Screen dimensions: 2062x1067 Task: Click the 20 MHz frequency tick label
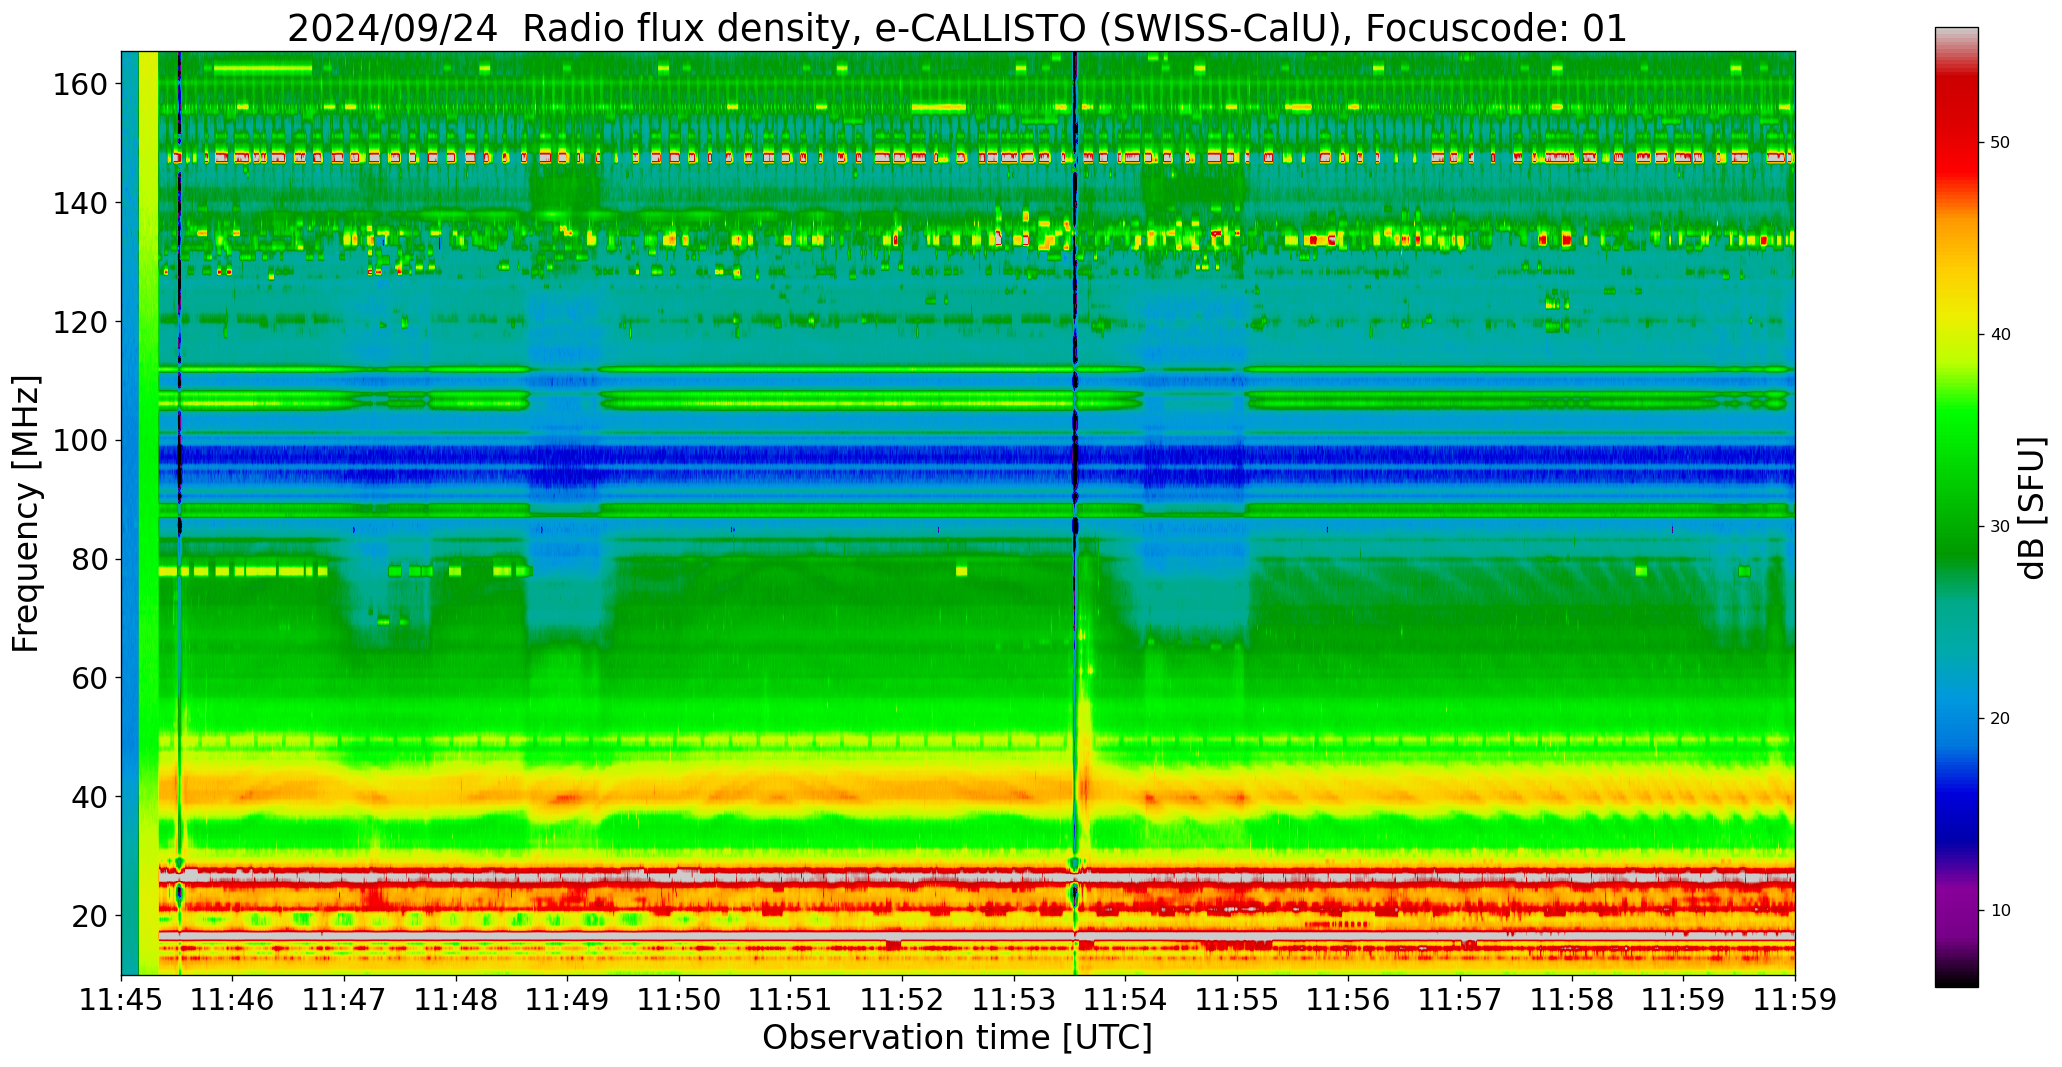[x=89, y=916]
